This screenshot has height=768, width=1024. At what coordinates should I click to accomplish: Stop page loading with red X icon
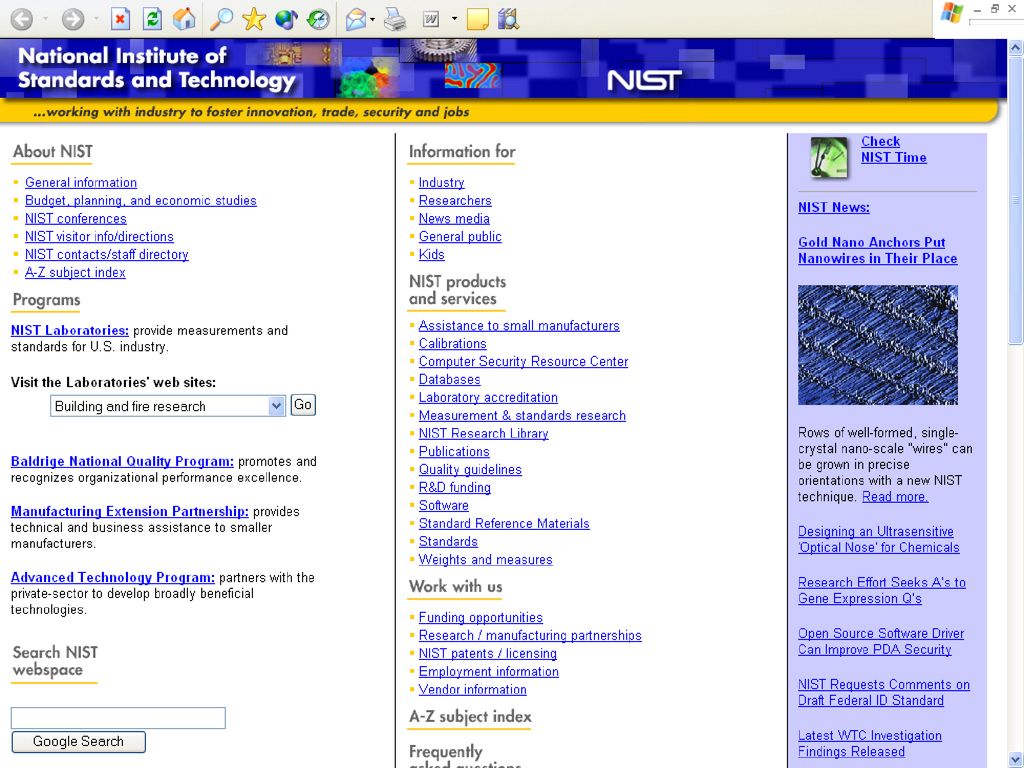pyautogui.click(x=120, y=19)
